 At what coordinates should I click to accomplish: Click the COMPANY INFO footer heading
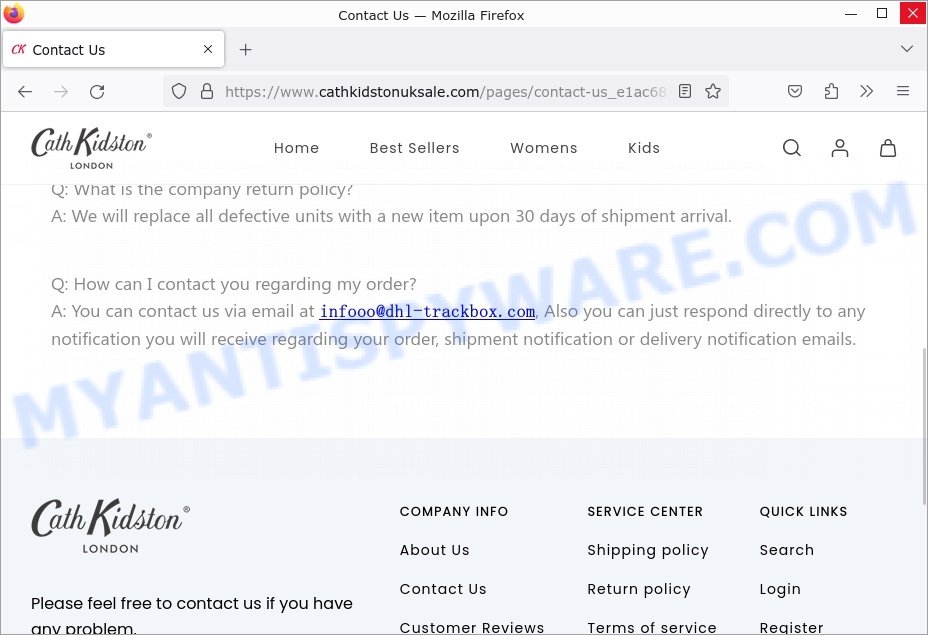coord(453,511)
